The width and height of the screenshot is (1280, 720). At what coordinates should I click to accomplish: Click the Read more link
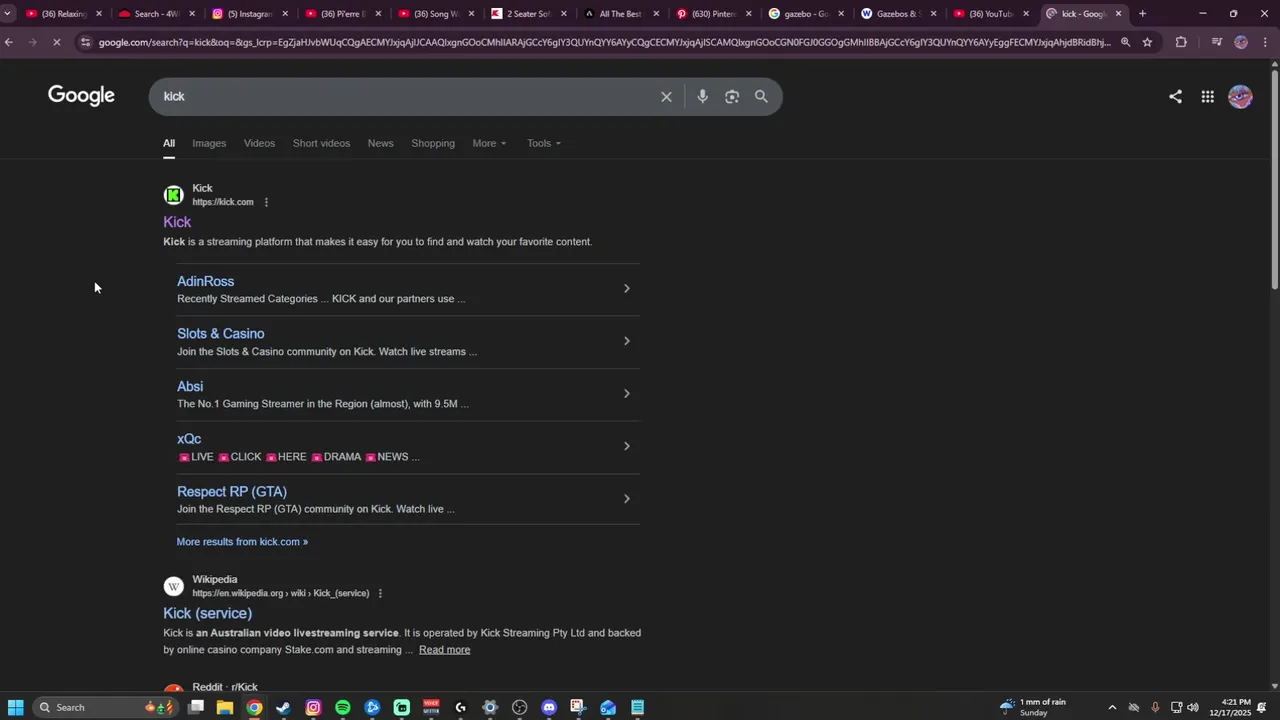point(444,650)
